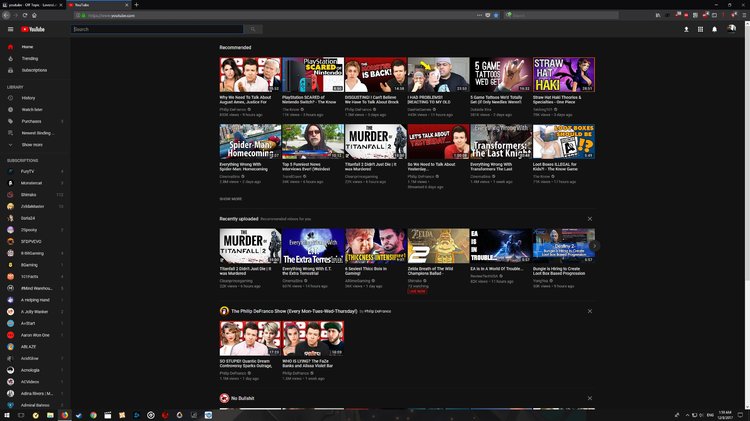
Task: Play Transformers The Last Knight thumbnail
Action: click(501, 142)
